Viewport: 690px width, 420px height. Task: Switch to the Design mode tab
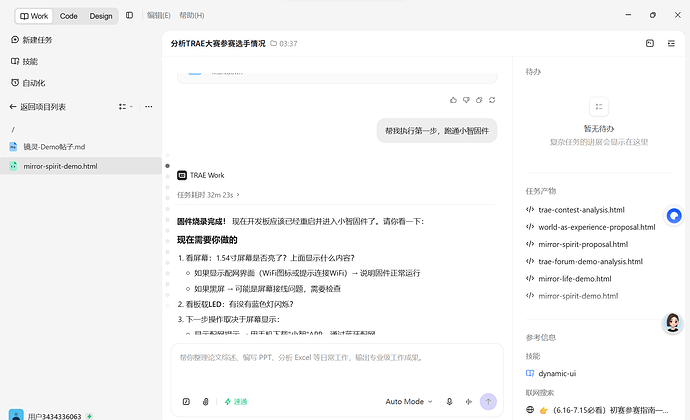101,16
